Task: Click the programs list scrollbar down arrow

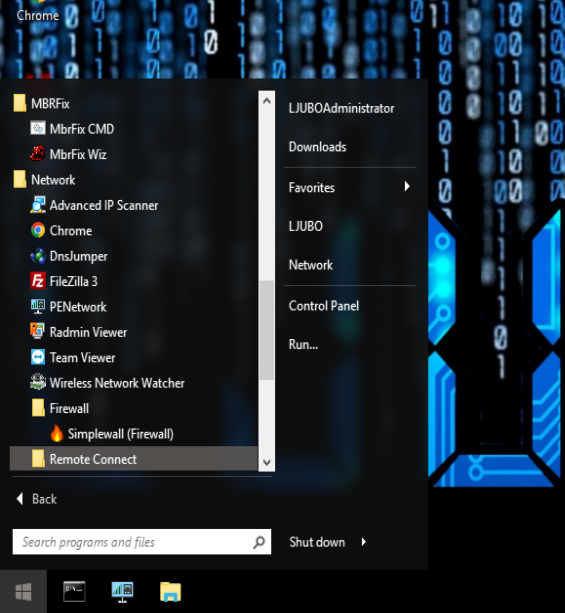Action: tap(267, 462)
